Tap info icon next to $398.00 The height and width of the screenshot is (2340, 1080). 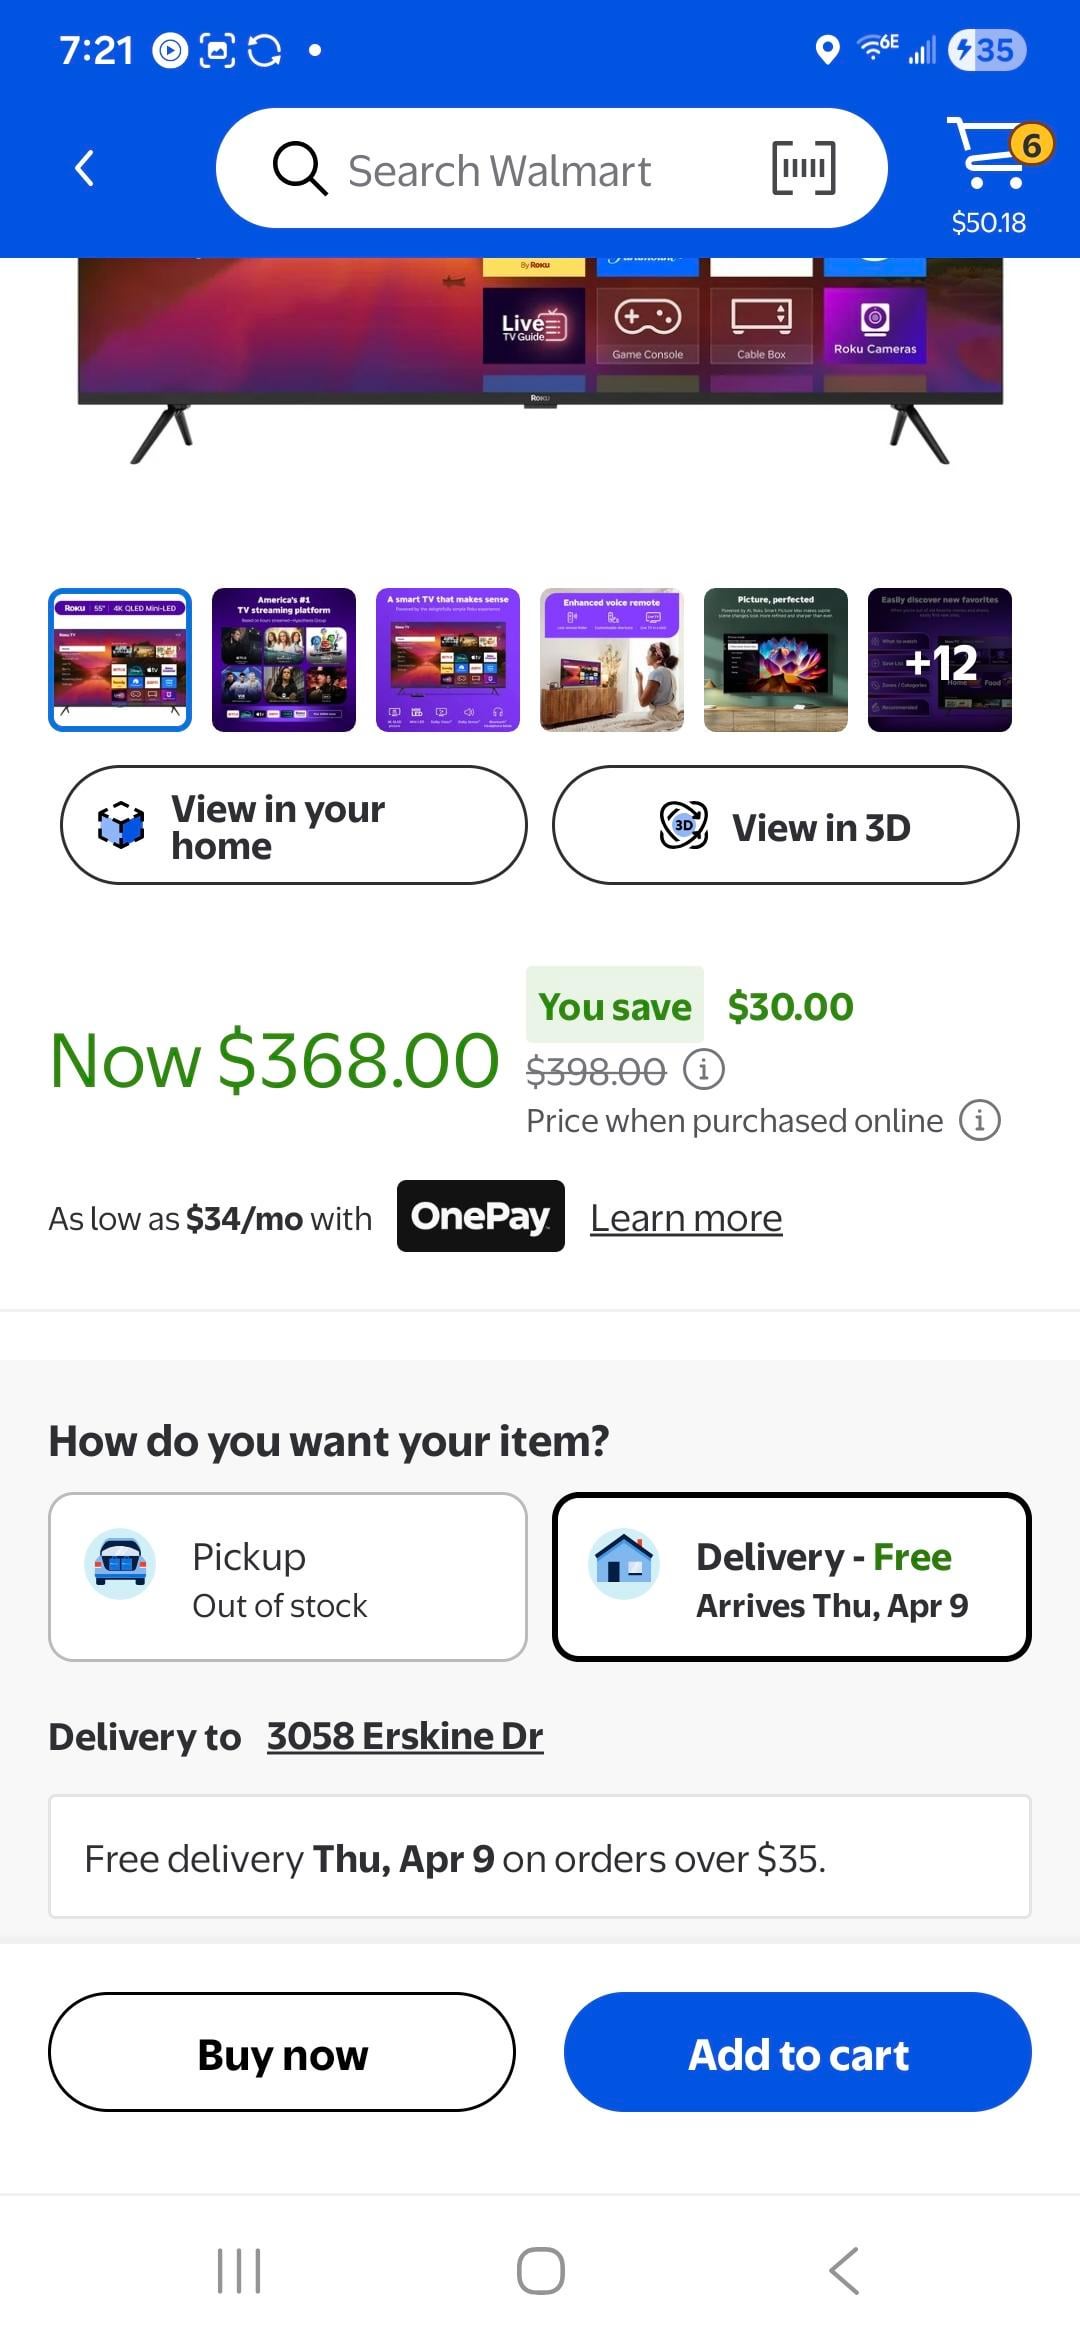pos(704,1069)
